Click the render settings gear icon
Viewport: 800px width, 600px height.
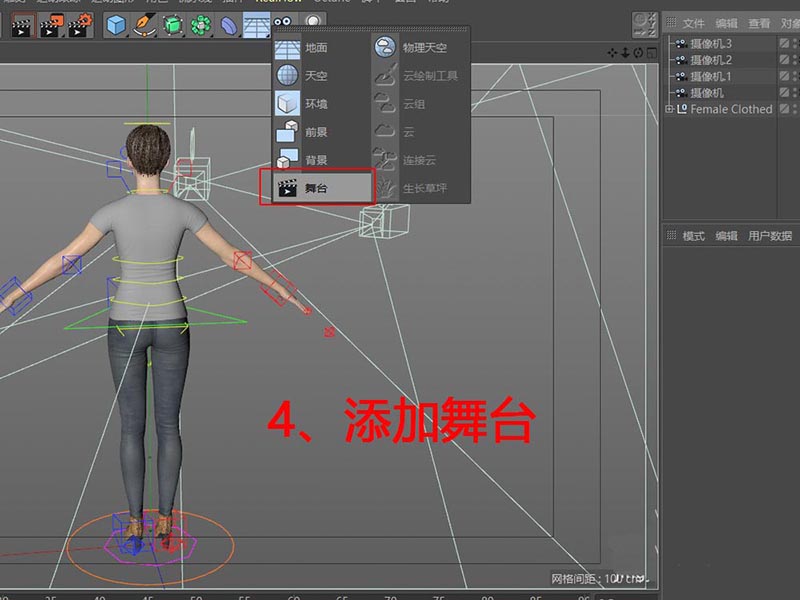78,25
